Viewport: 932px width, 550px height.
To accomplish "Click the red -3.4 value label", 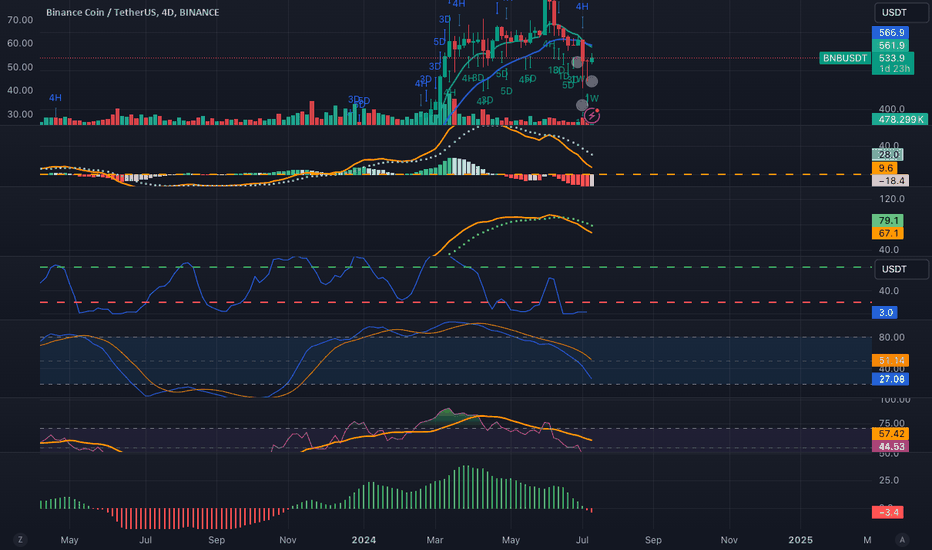I will (888, 512).
